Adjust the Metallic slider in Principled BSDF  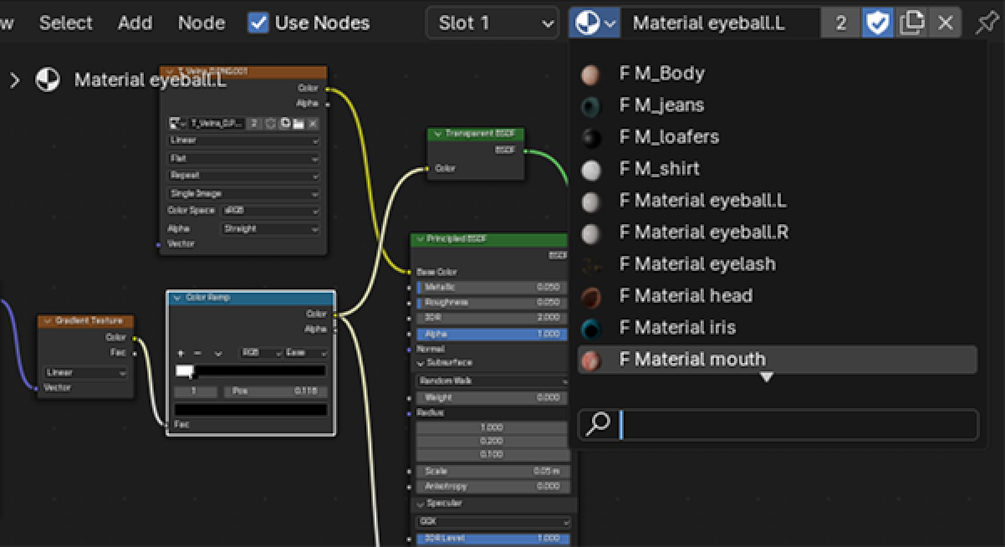pos(492,287)
